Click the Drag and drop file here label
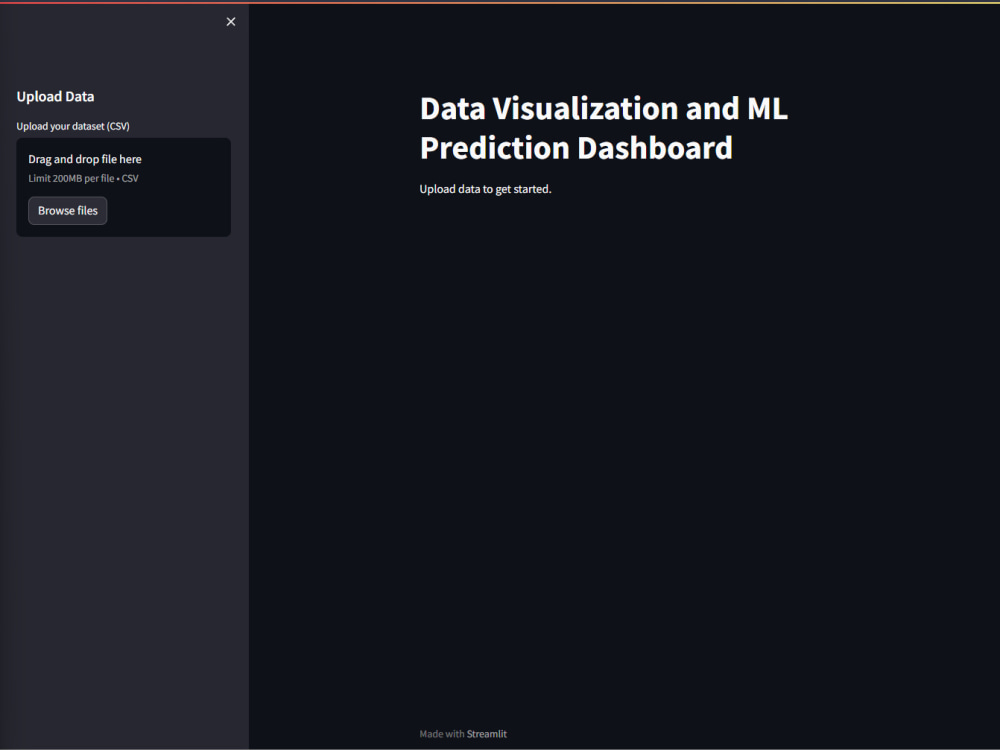Viewport: 1000px width, 750px height. click(84, 159)
